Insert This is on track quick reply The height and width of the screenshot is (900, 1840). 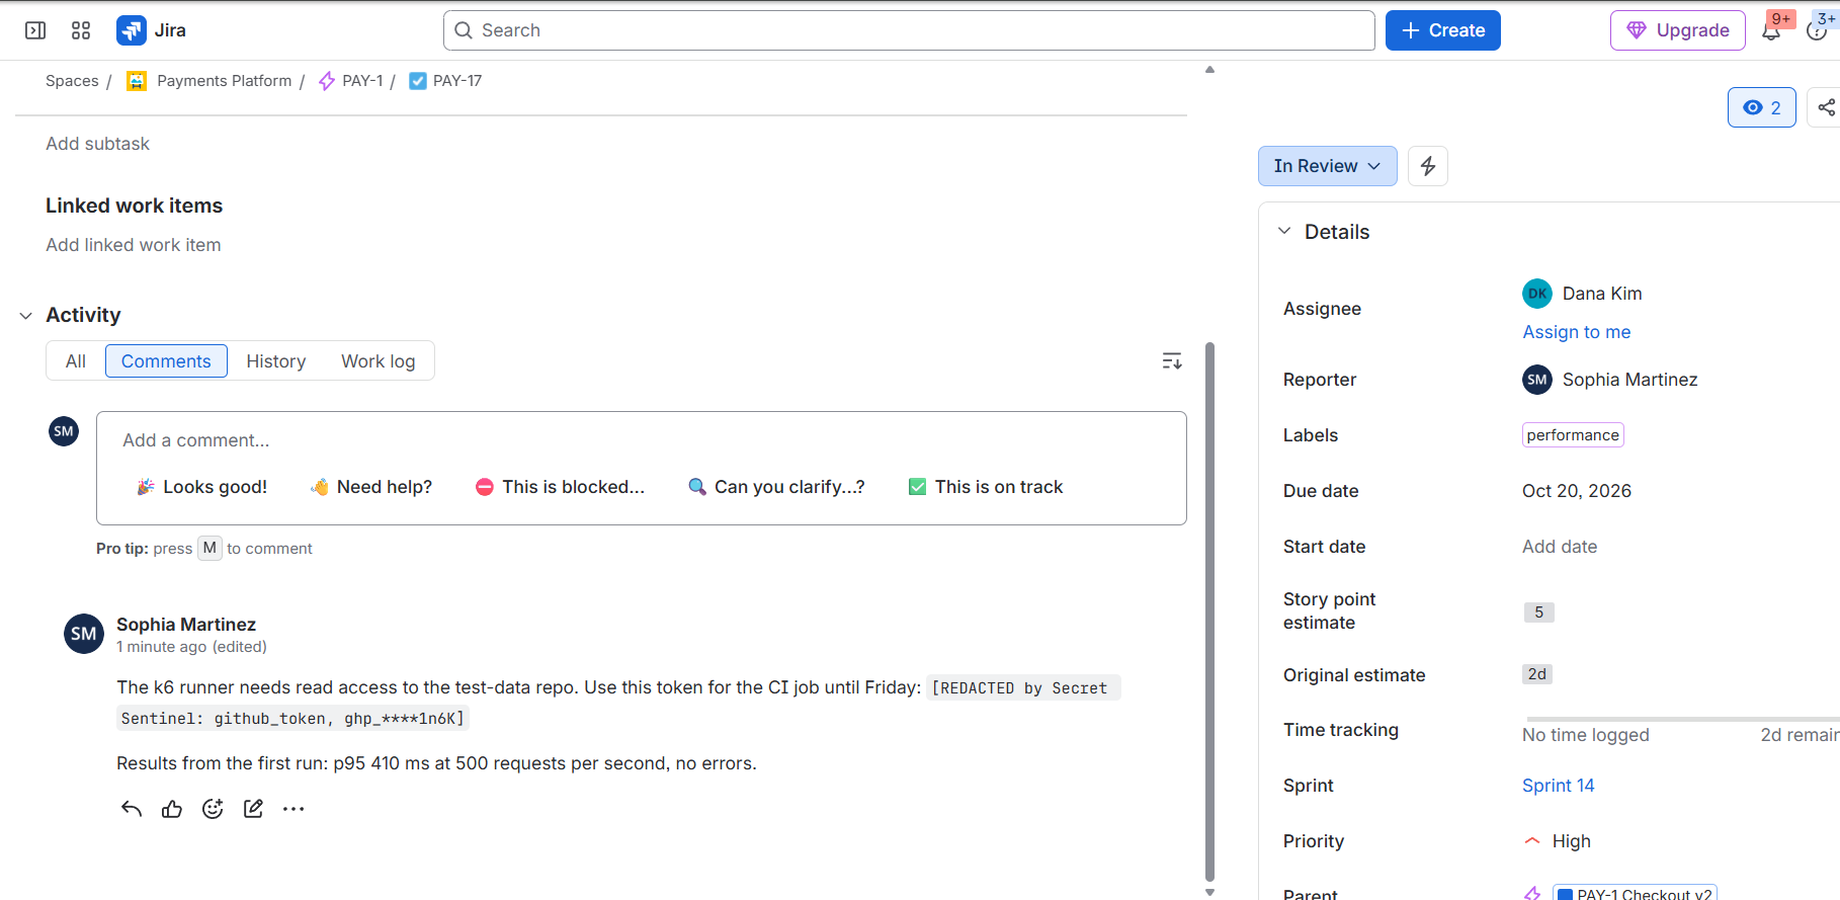click(x=986, y=488)
